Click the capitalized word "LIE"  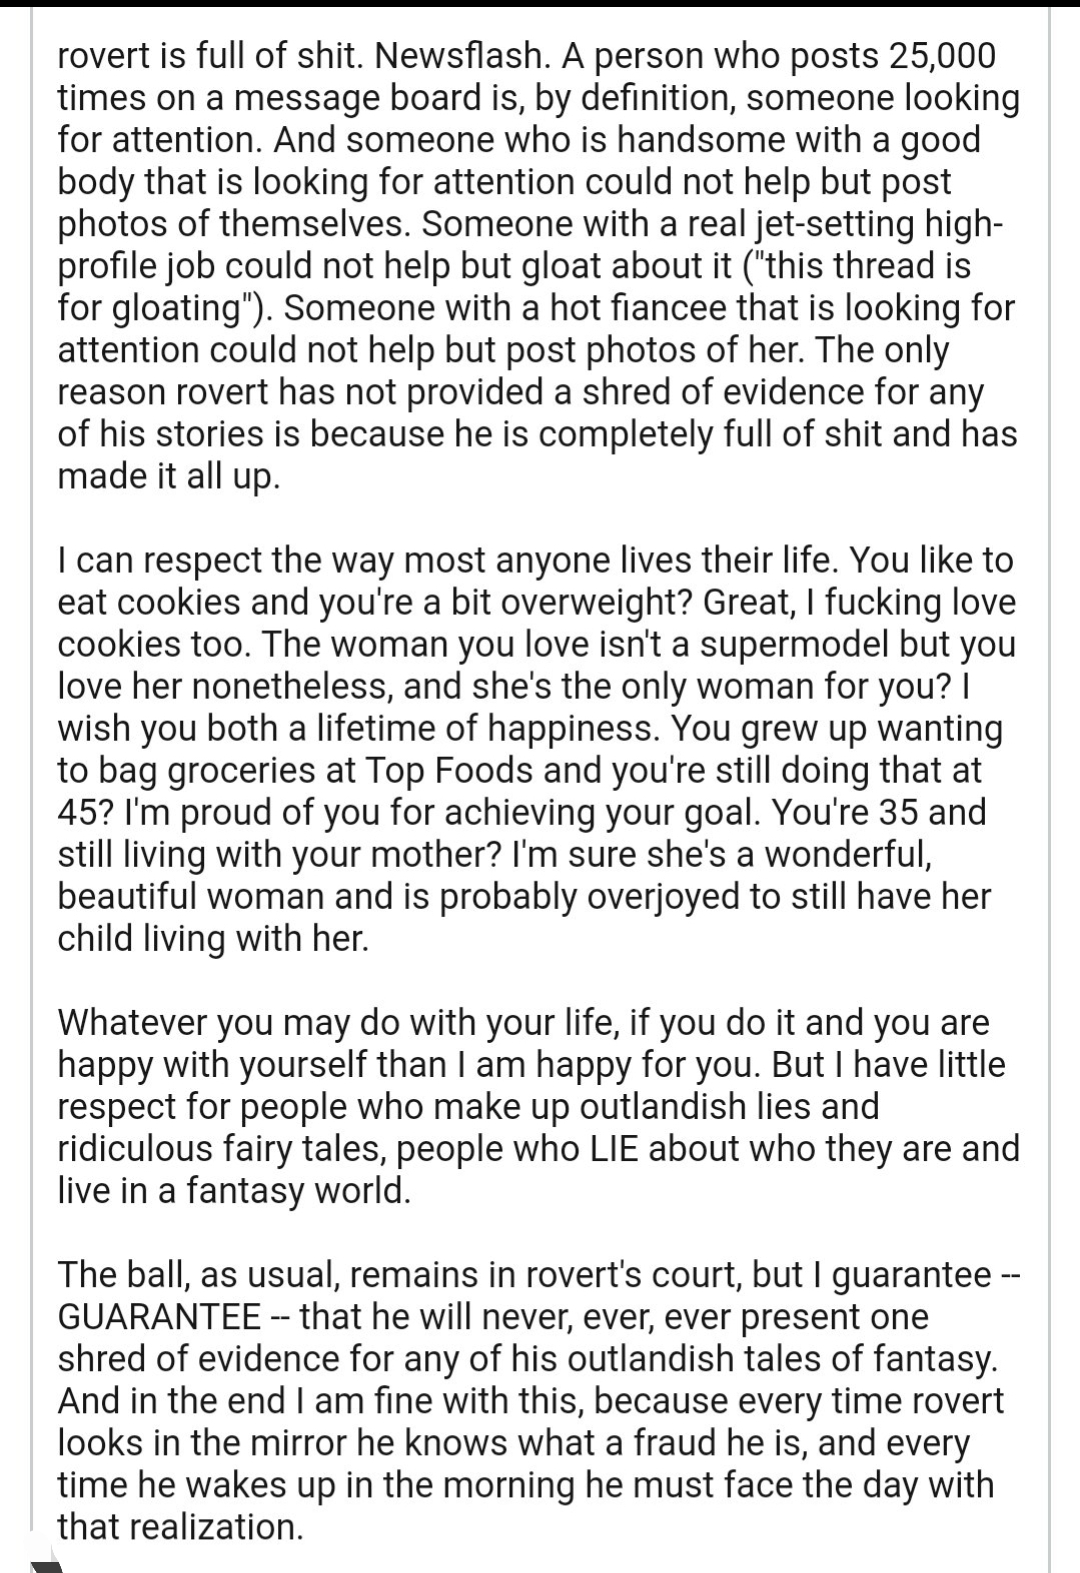613,1149
